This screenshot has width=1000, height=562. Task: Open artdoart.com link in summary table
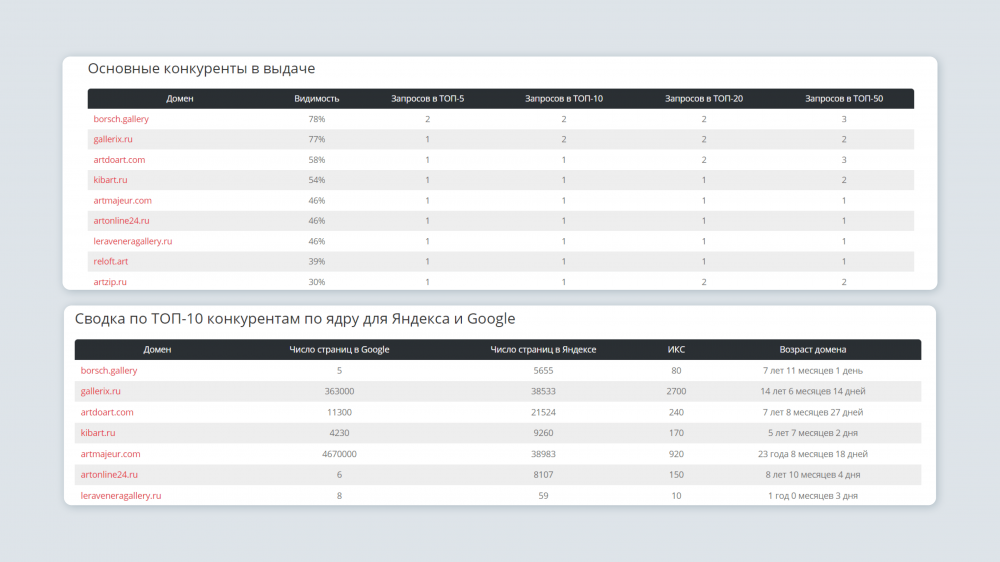click(x=107, y=412)
